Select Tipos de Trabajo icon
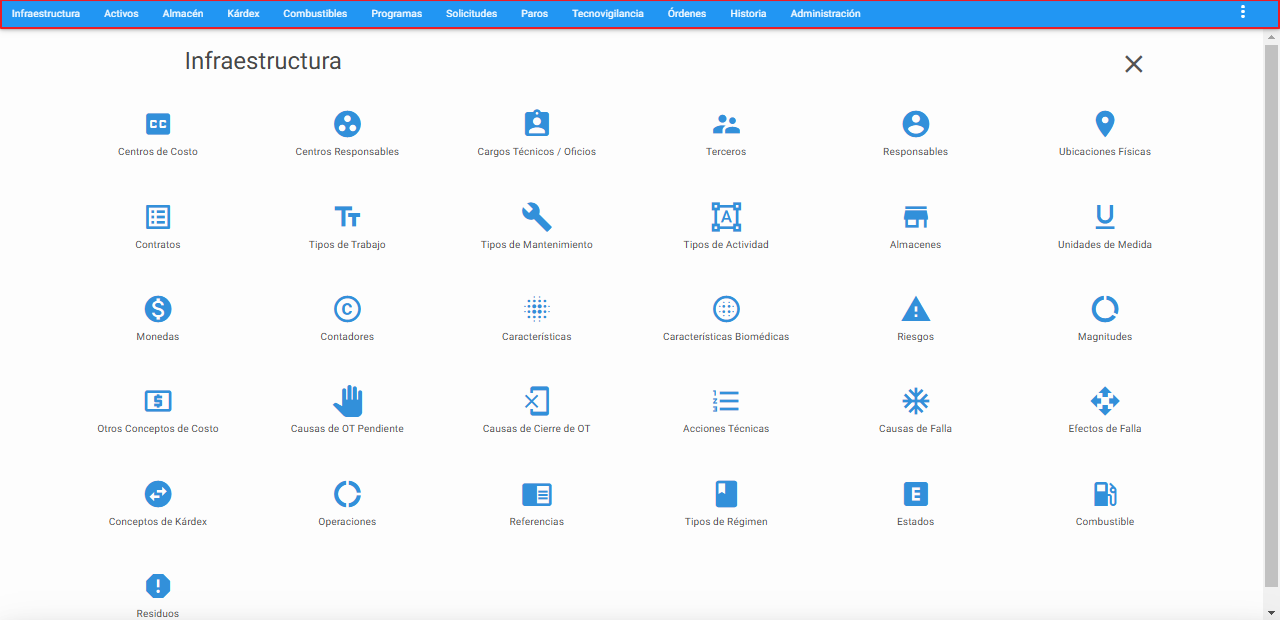 coord(347,217)
